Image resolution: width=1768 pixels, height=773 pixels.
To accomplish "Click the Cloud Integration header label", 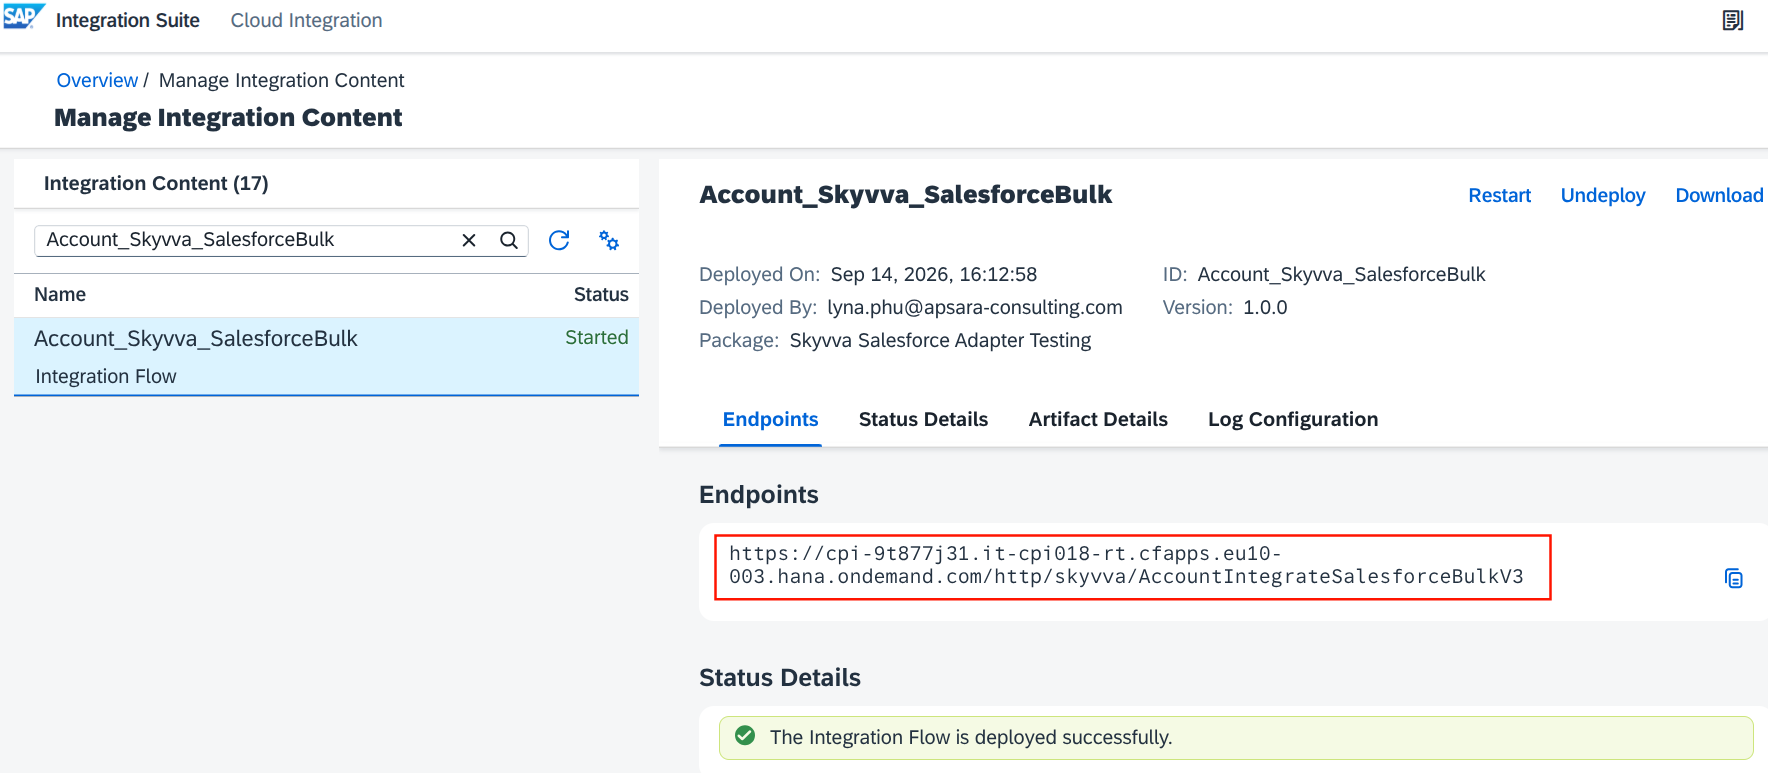I will coord(306,20).
